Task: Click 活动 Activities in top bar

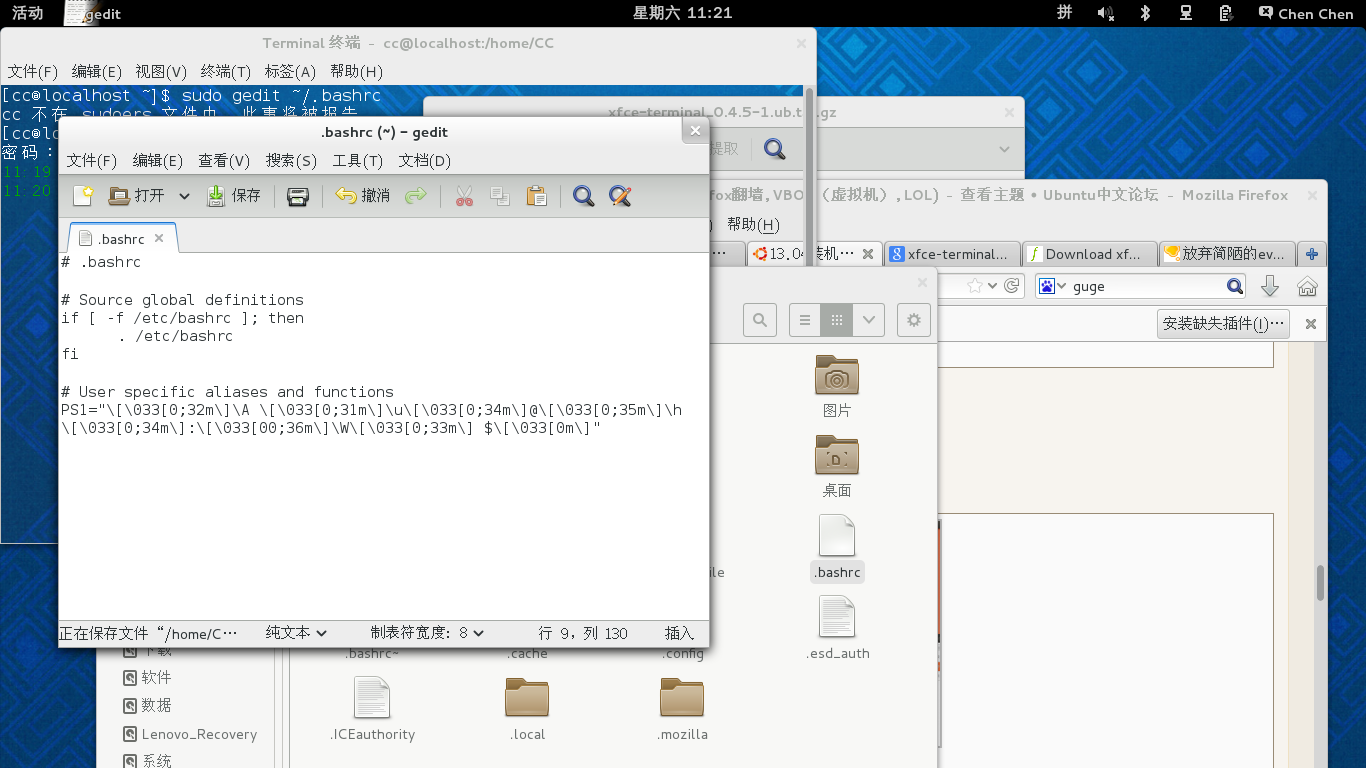Action: click(x=27, y=13)
